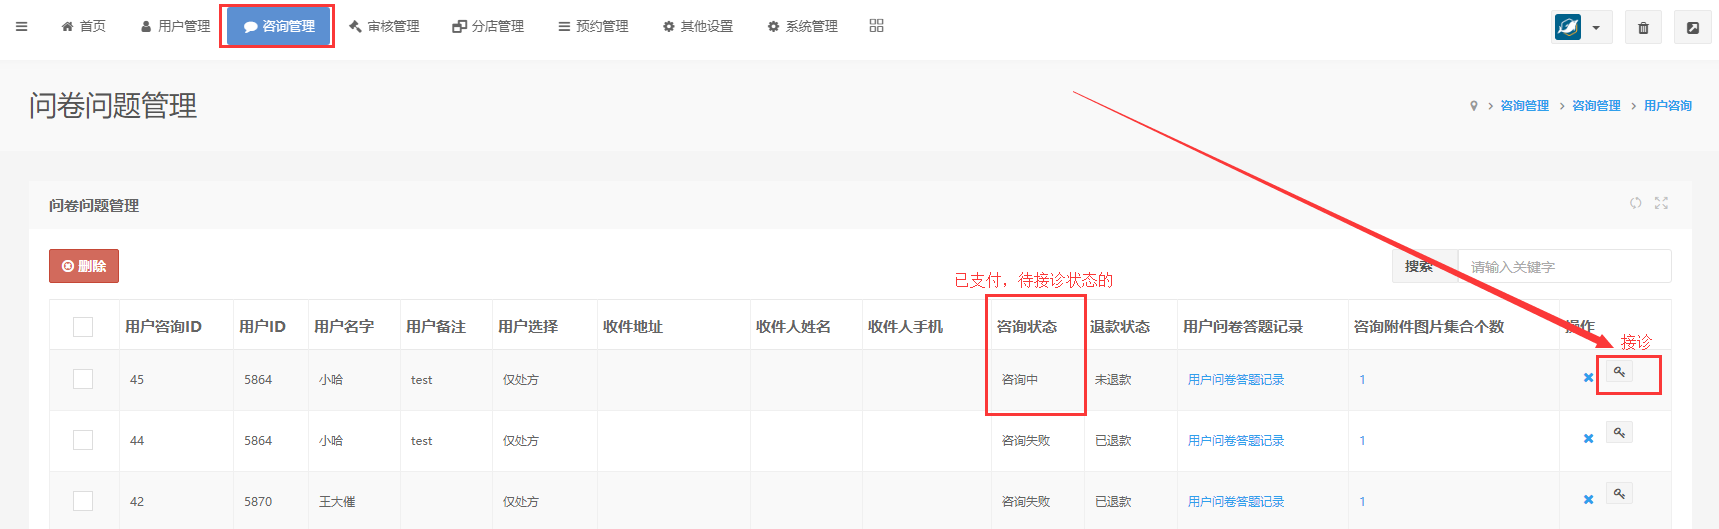This screenshot has width=1719, height=529.
Task: Follow the first 咨询管理 breadcrumb link
Action: tap(1524, 106)
